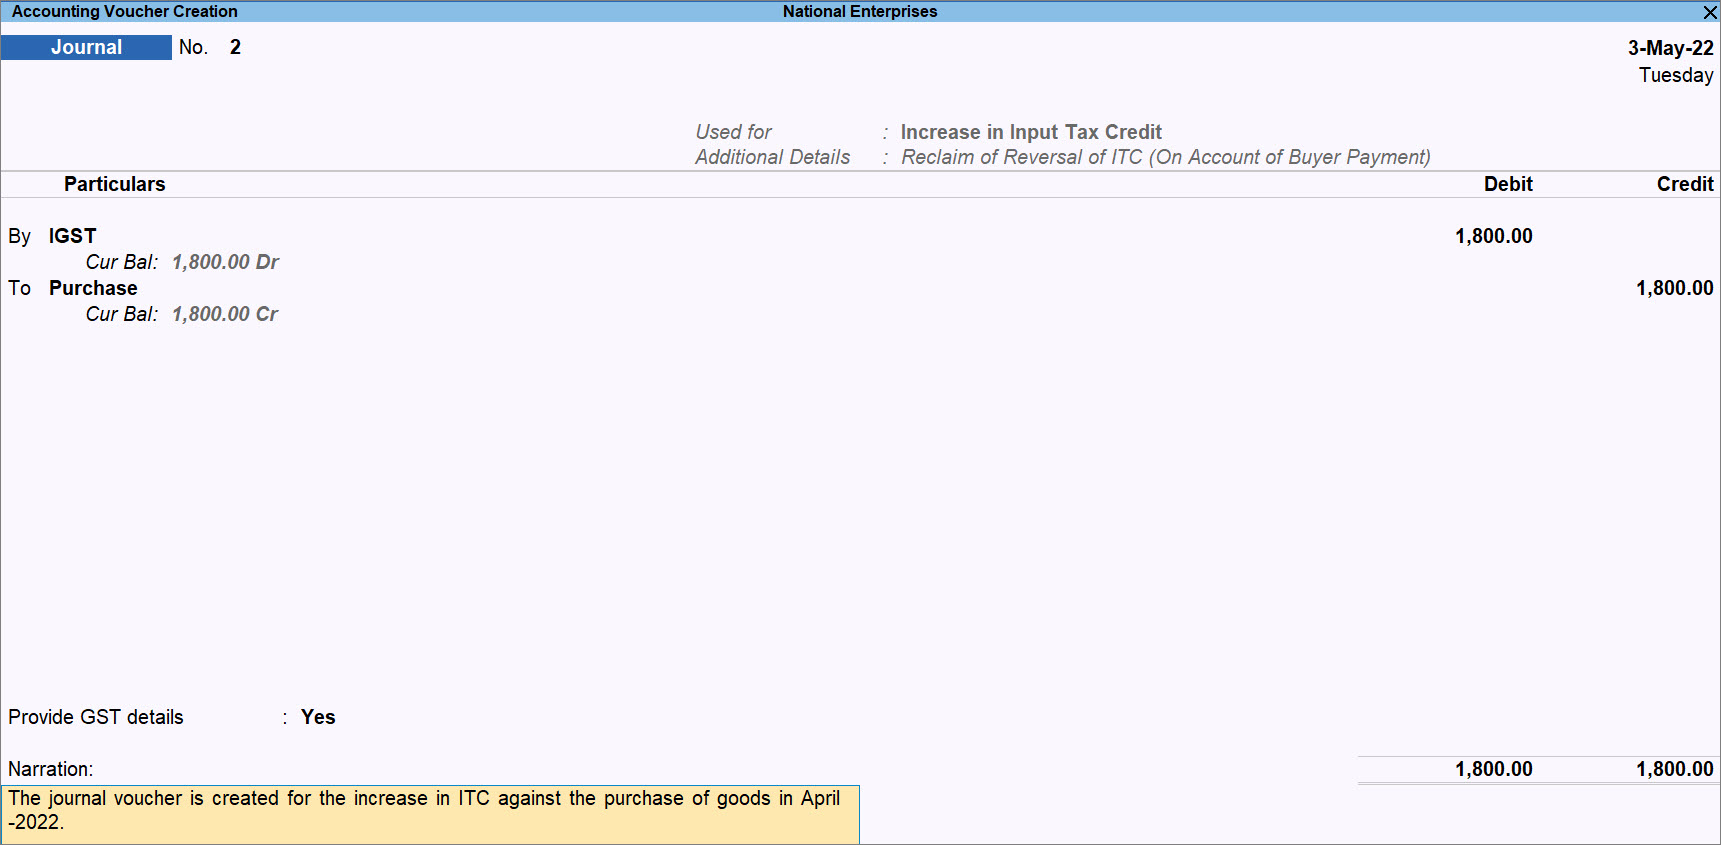The height and width of the screenshot is (845, 1721).
Task: Click the 'Additional Details' label
Action: [x=772, y=157]
